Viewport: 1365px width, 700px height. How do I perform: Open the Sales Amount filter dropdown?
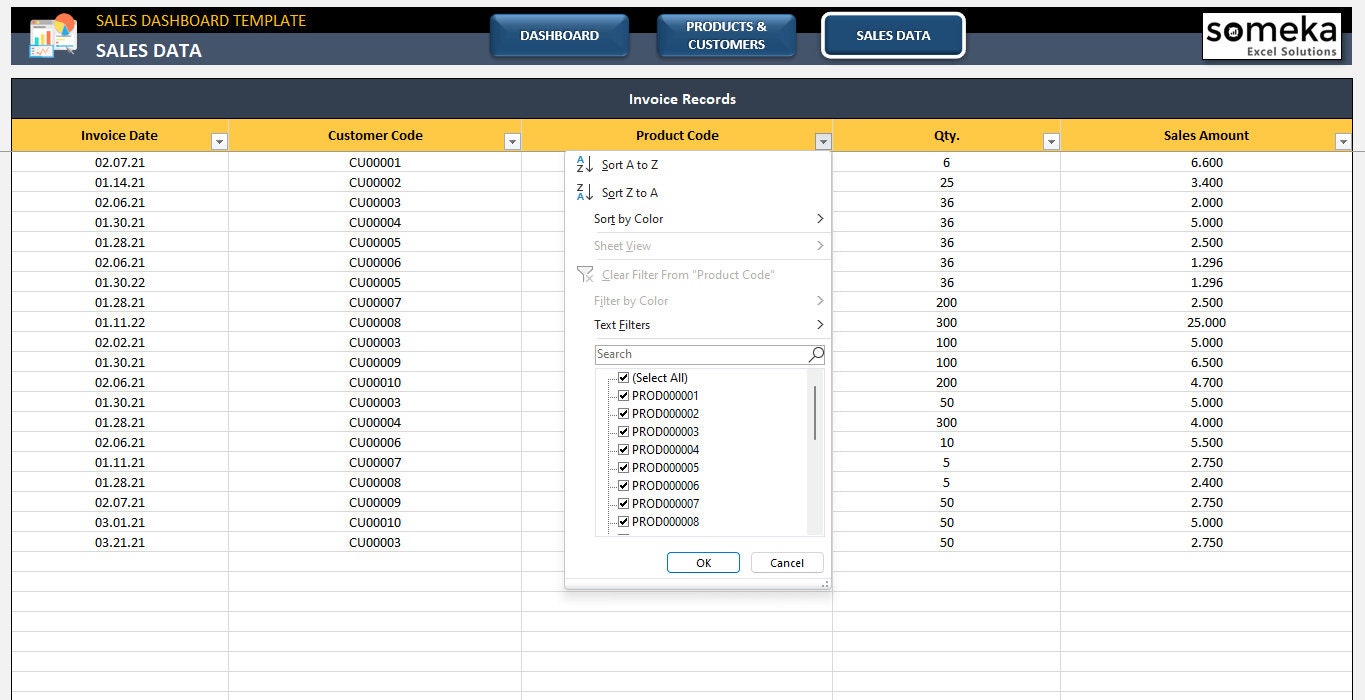(x=1344, y=140)
